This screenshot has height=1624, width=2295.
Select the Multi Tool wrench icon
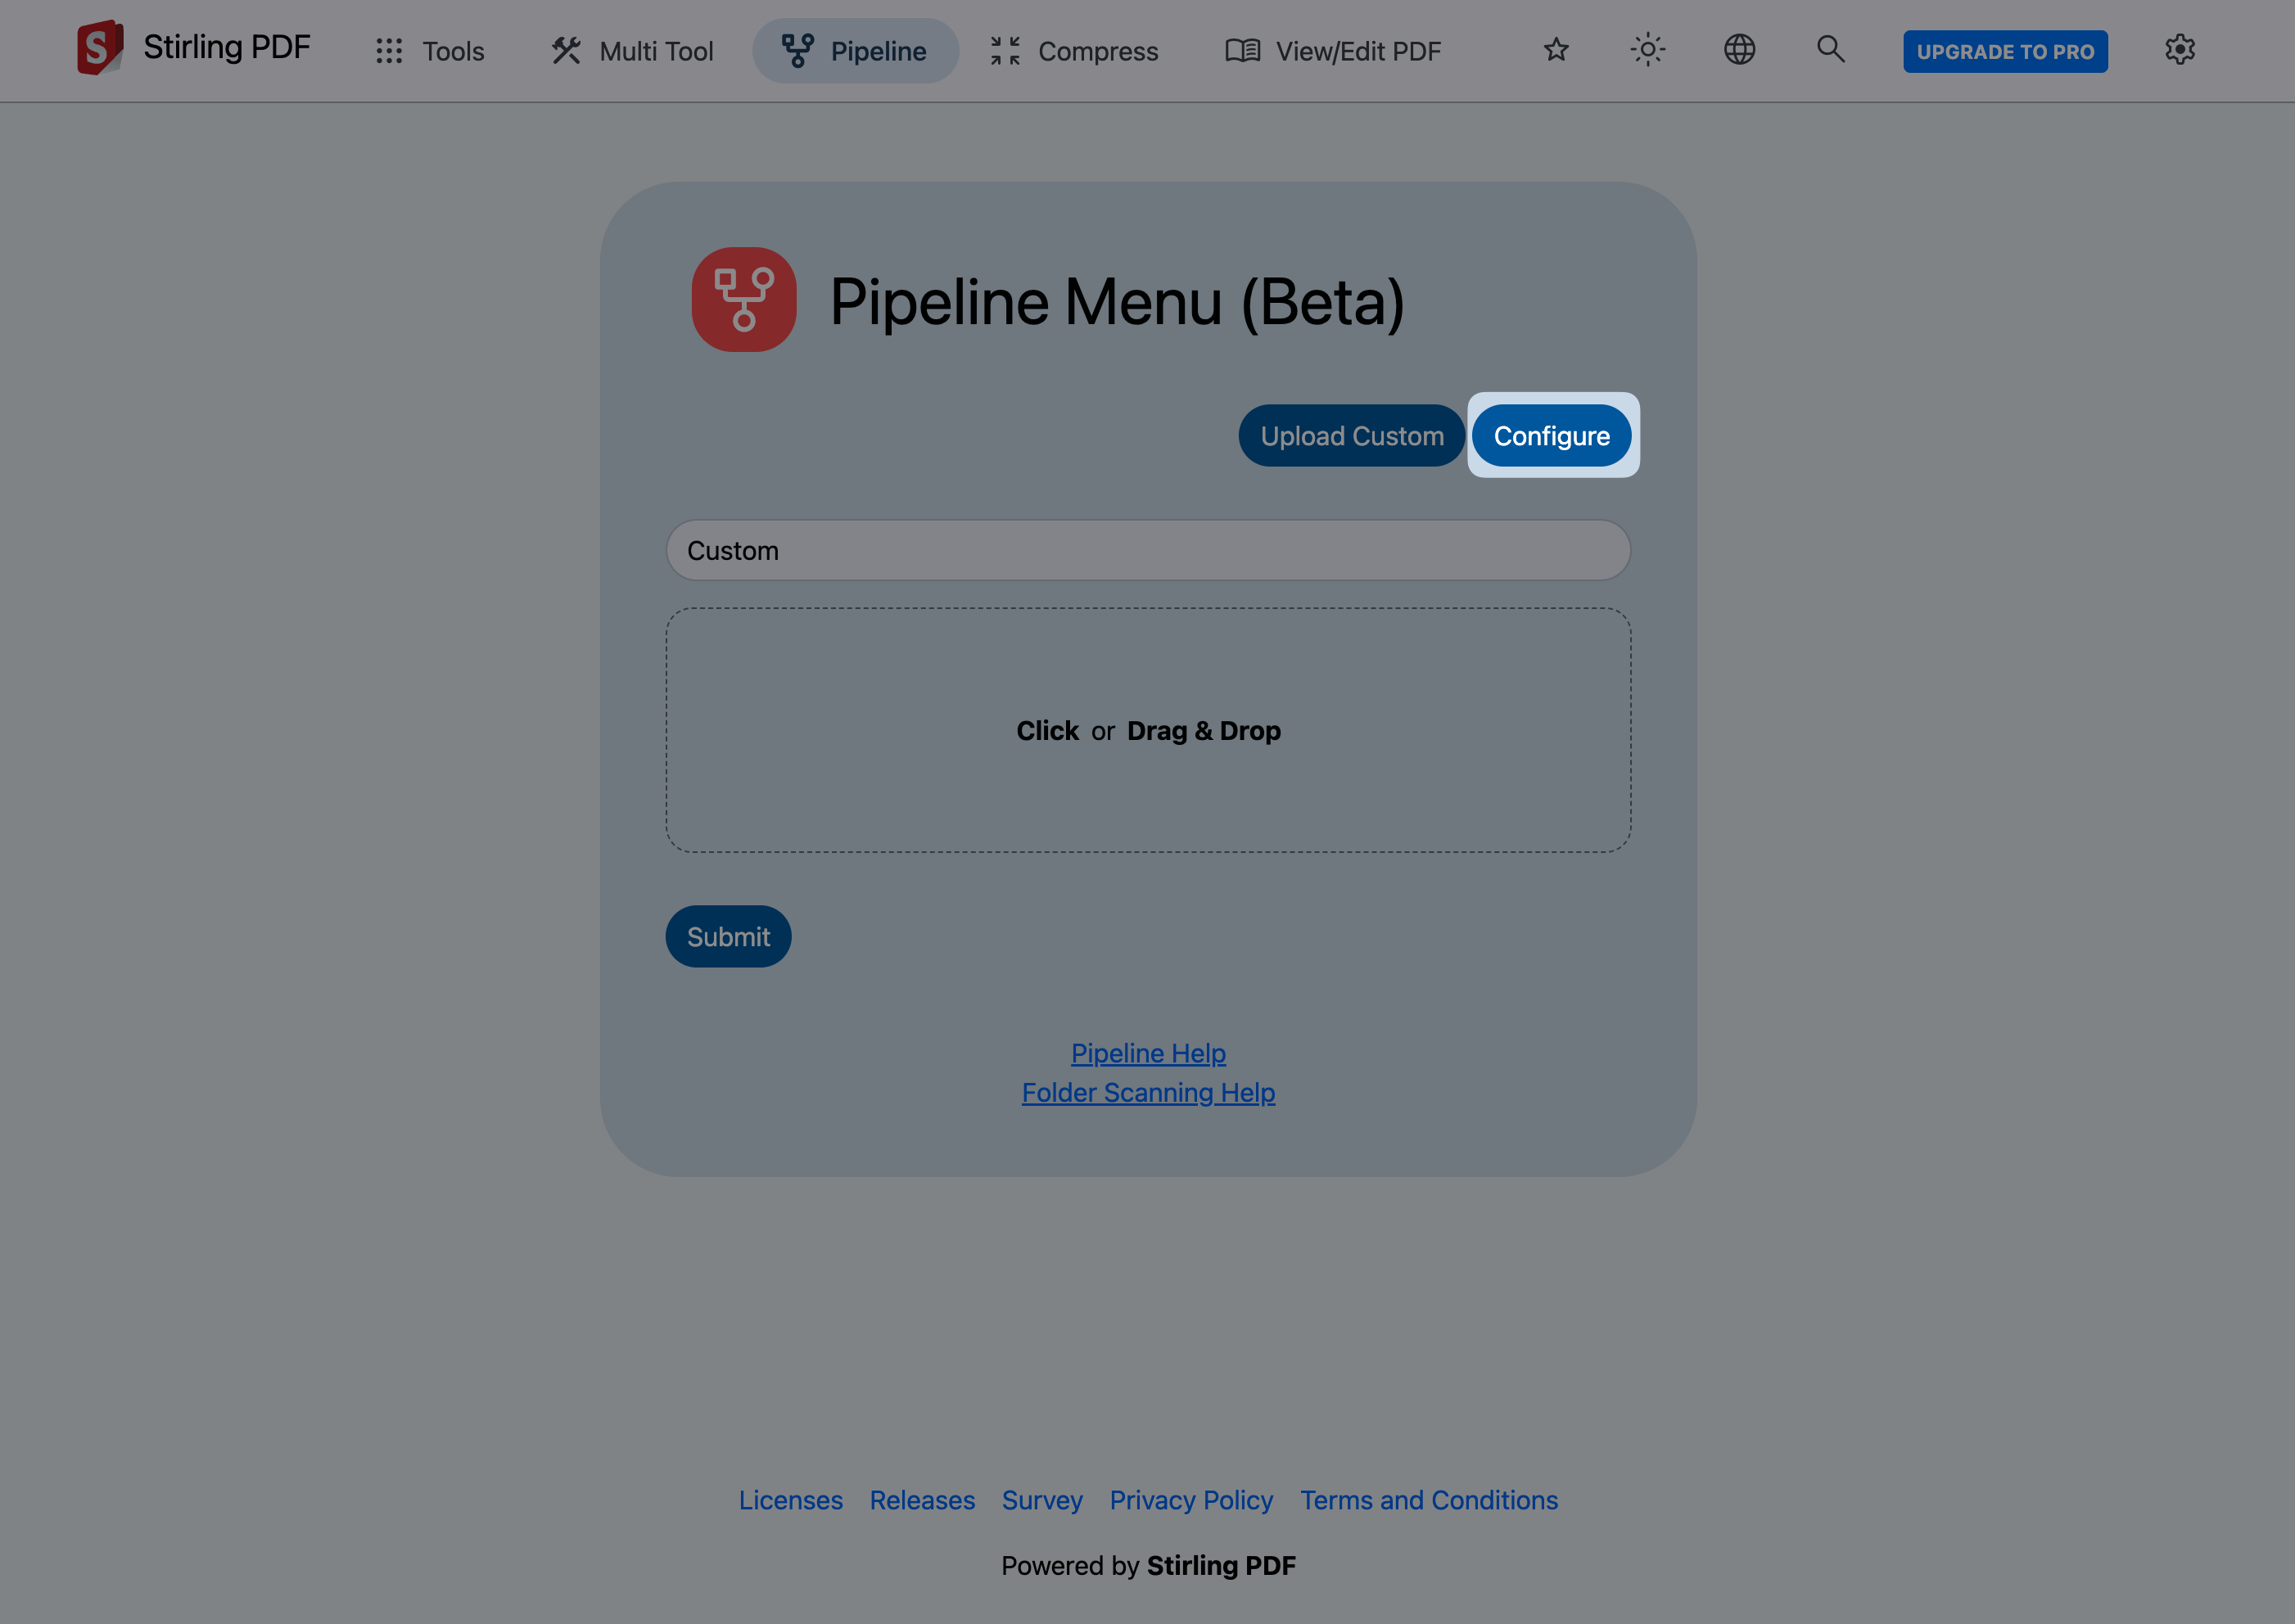pyautogui.click(x=566, y=50)
